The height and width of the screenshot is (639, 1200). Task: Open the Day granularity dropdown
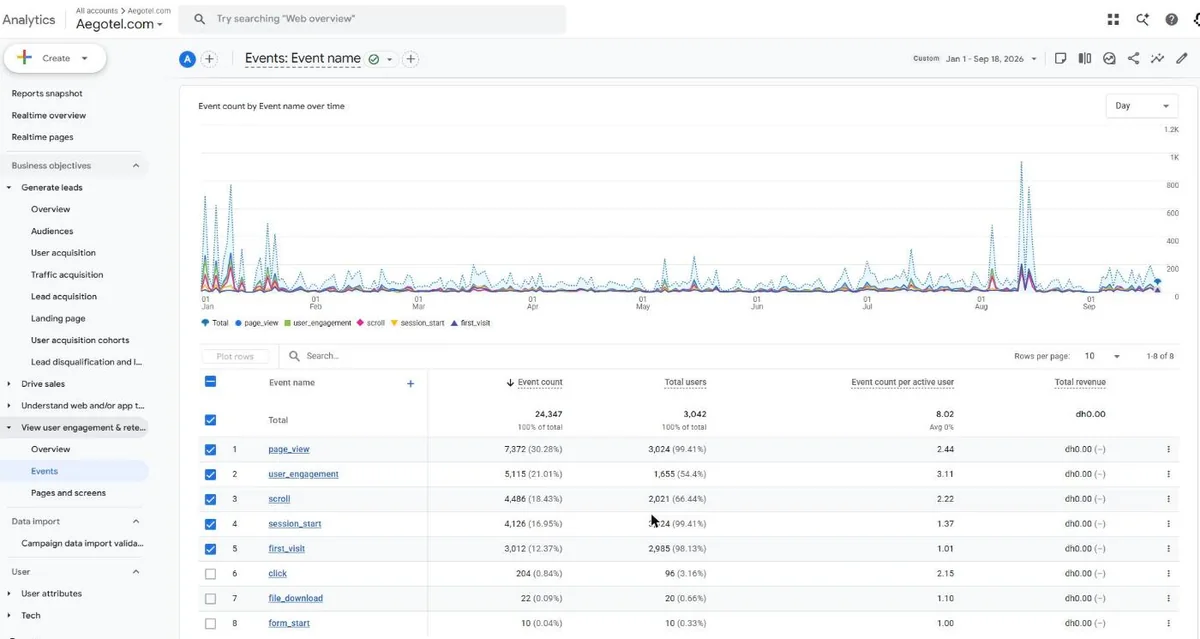pos(1143,106)
